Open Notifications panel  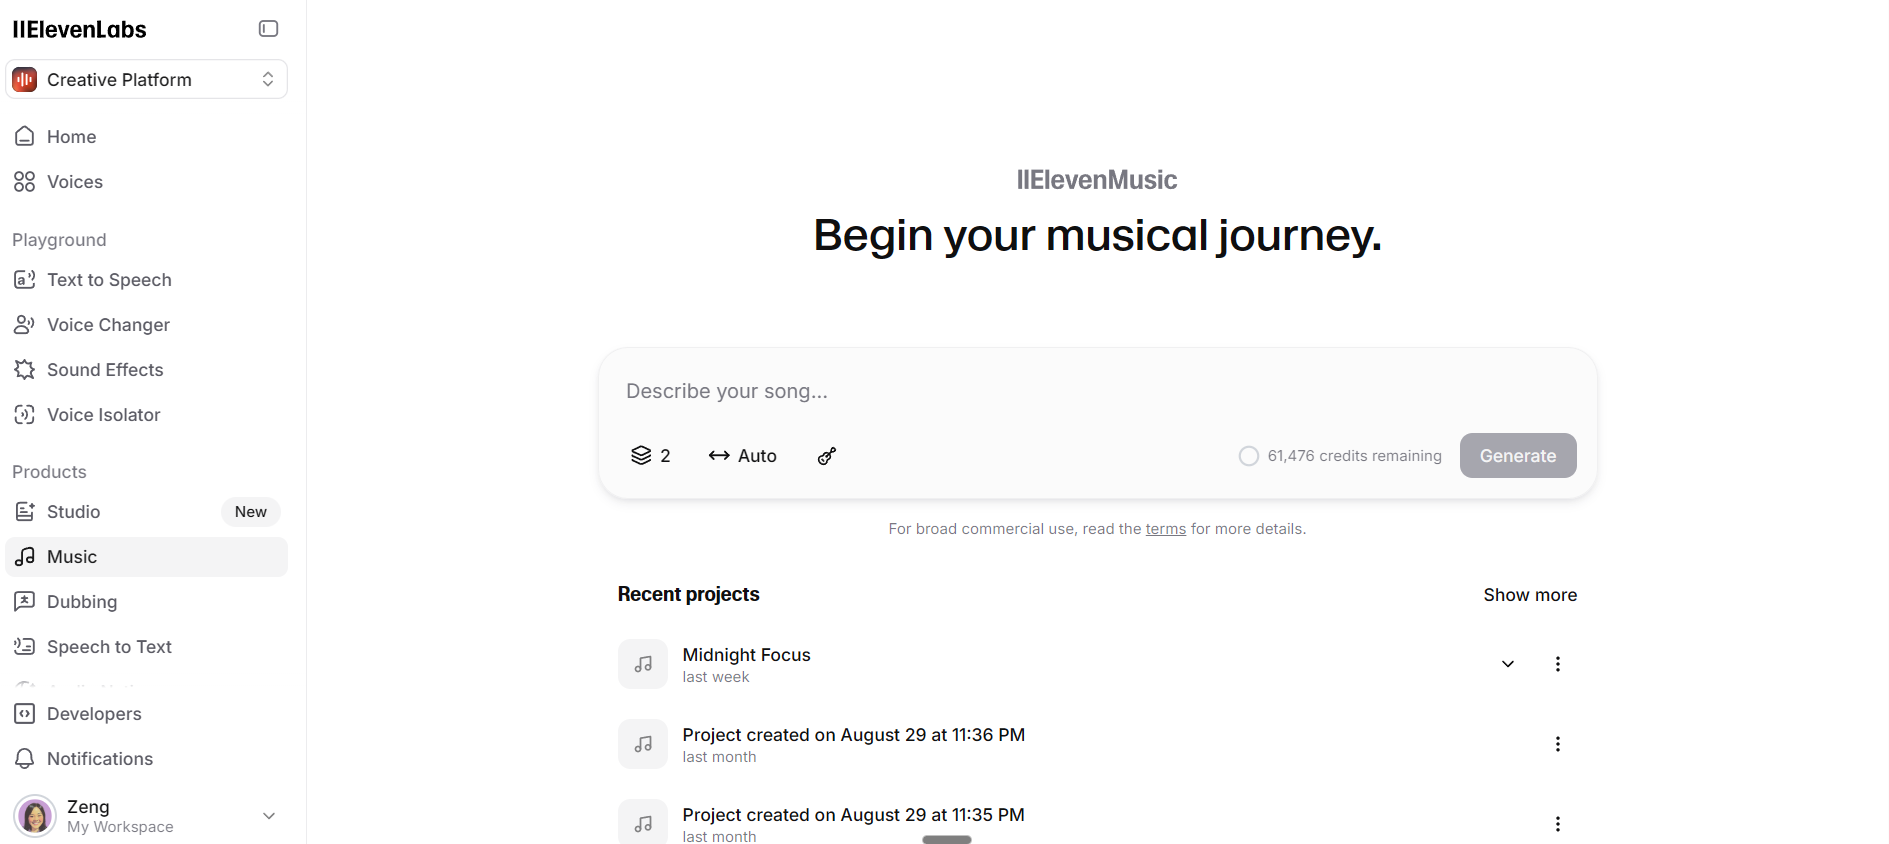[146, 759]
